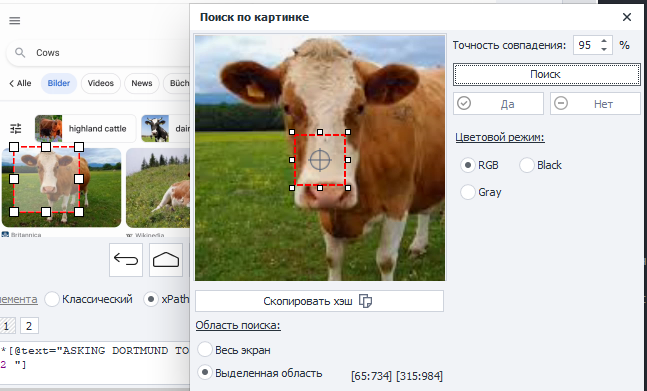
Task: Click the Нет button
Action: pyautogui.click(x=595, y=104)
